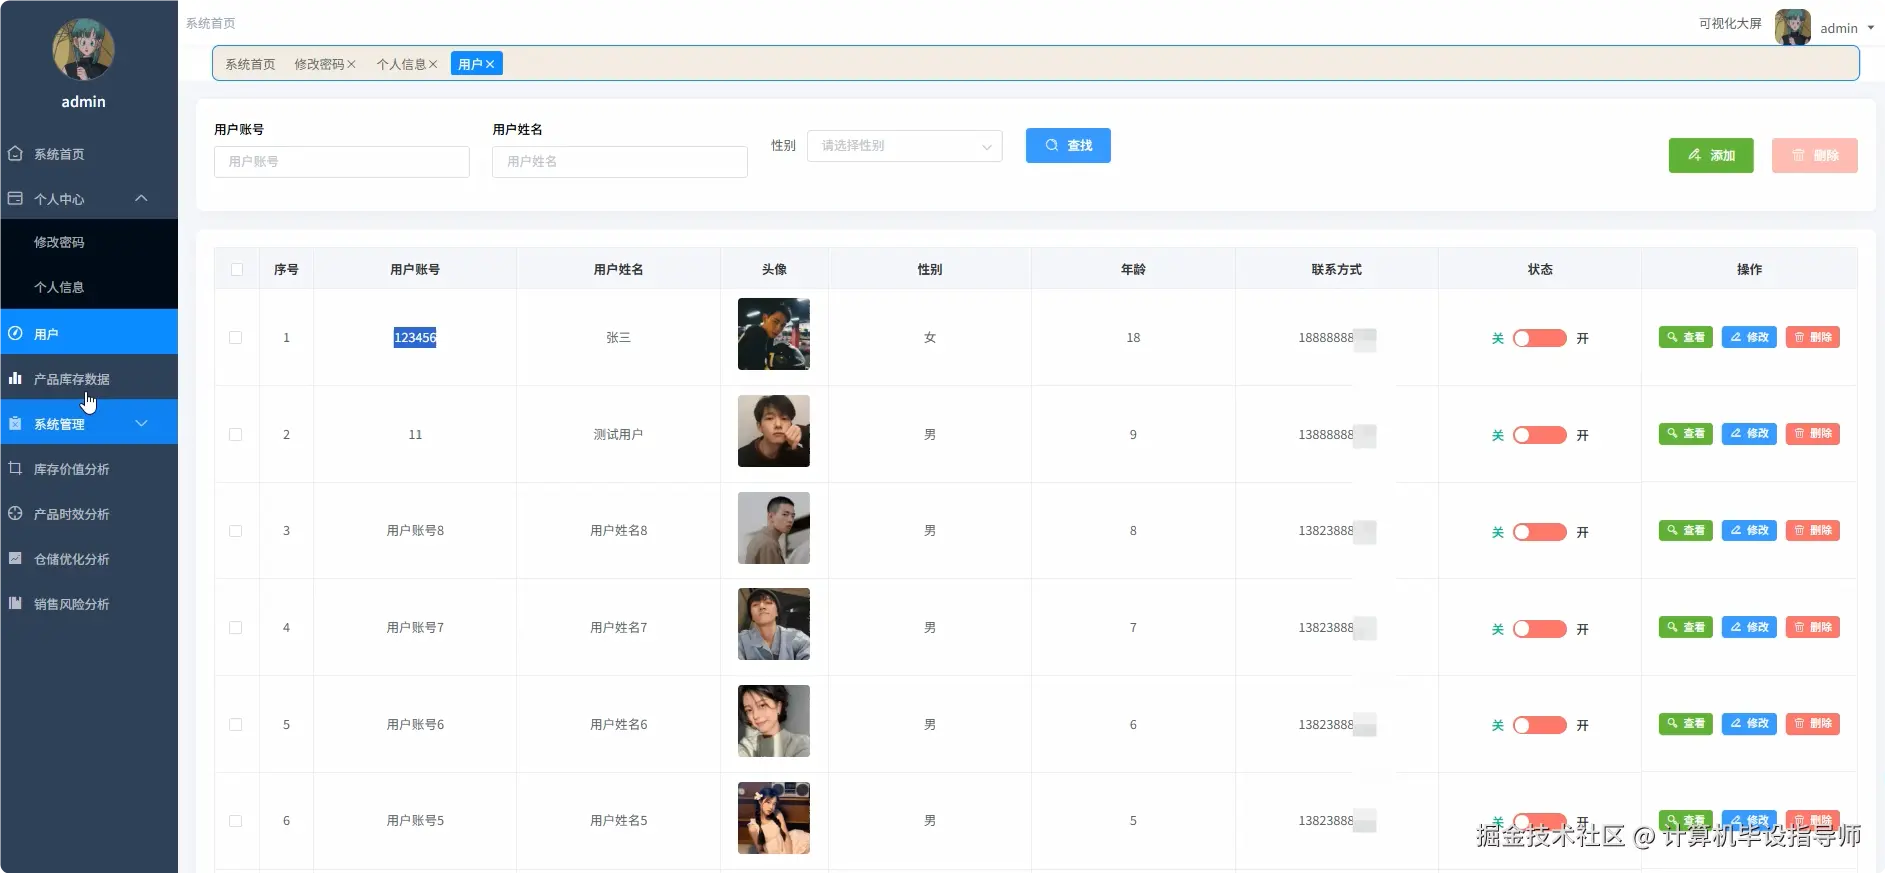Check the row checkbox for 测试用户
Viewport: 1885px width, 873px height.
tap(236, 435)
